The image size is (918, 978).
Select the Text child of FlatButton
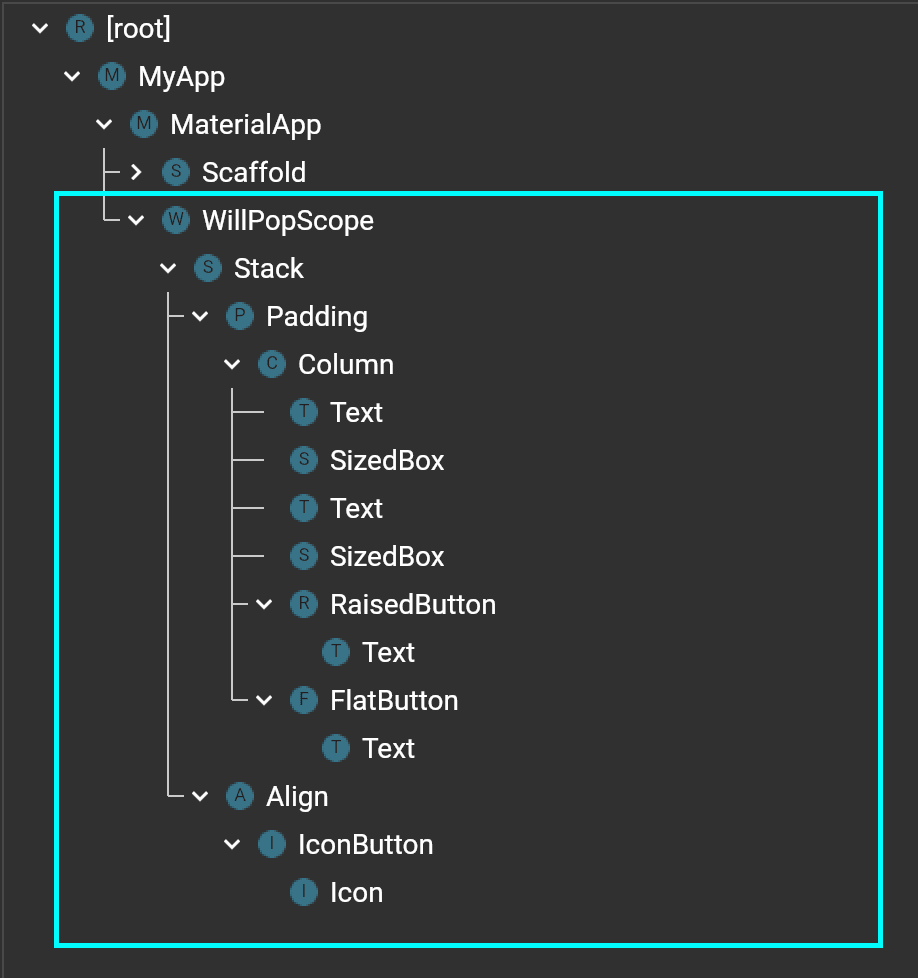click(x=388, y=748)
